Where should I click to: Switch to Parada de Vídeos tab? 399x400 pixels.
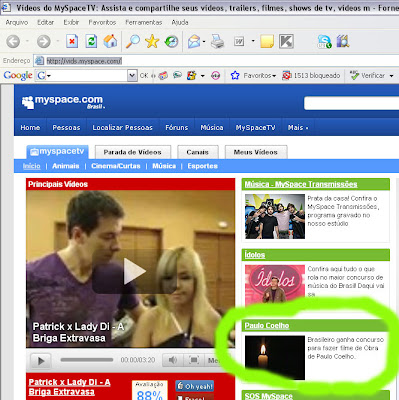(133, 152)
